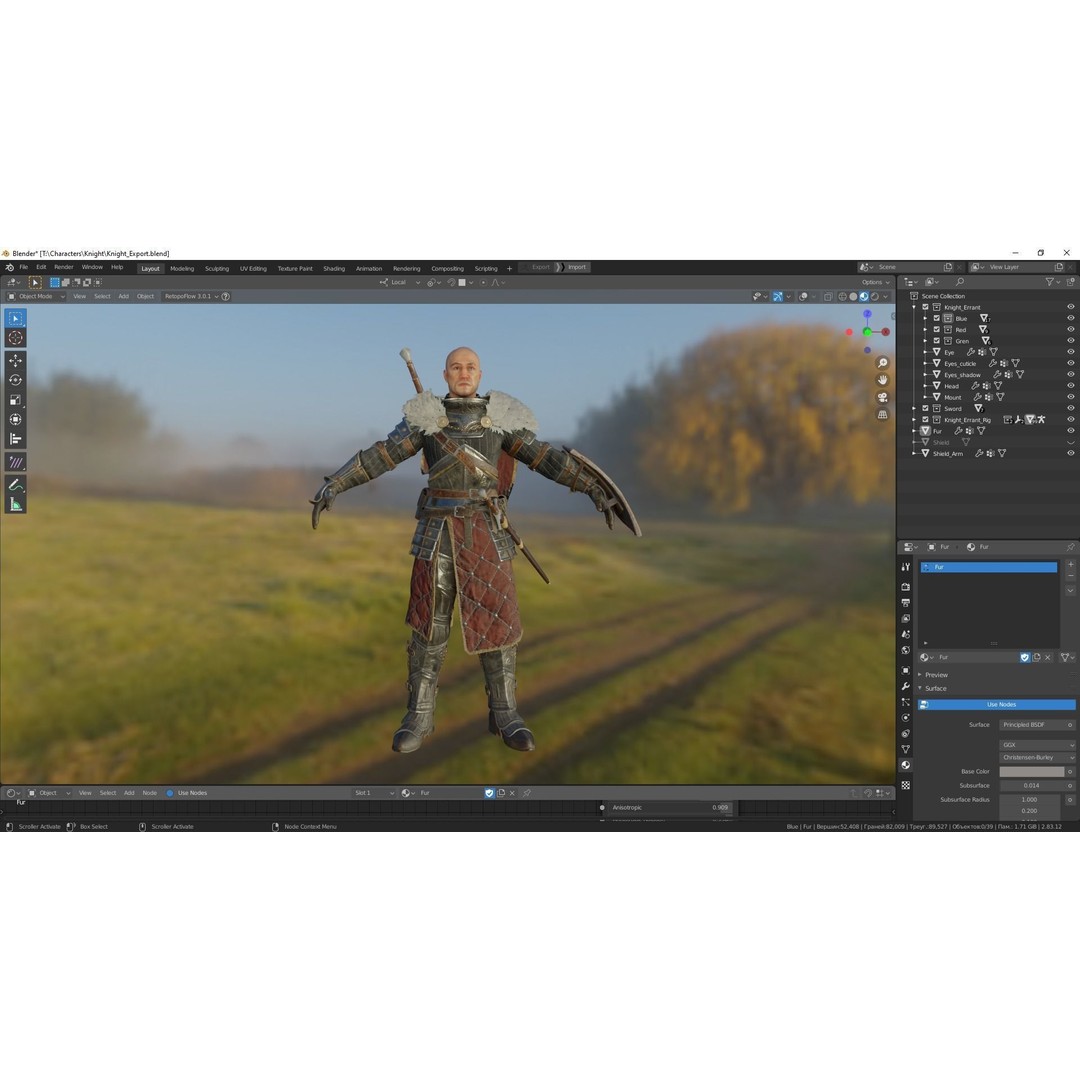
Task: Expand the Sword collection
Action: (x=914, y=408)
